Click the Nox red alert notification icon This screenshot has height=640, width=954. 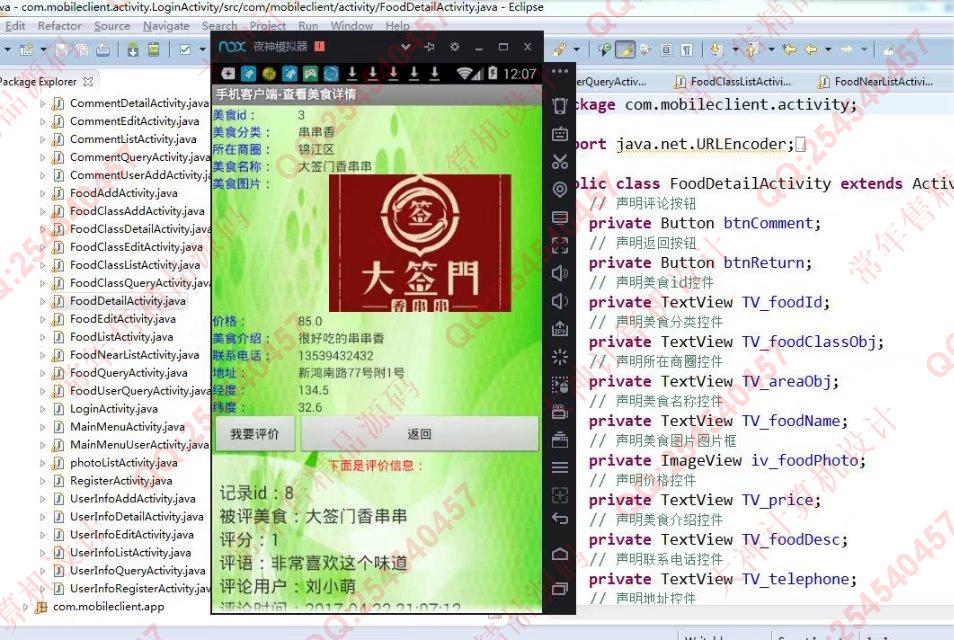pyautogui.click(x=319, y=46)
